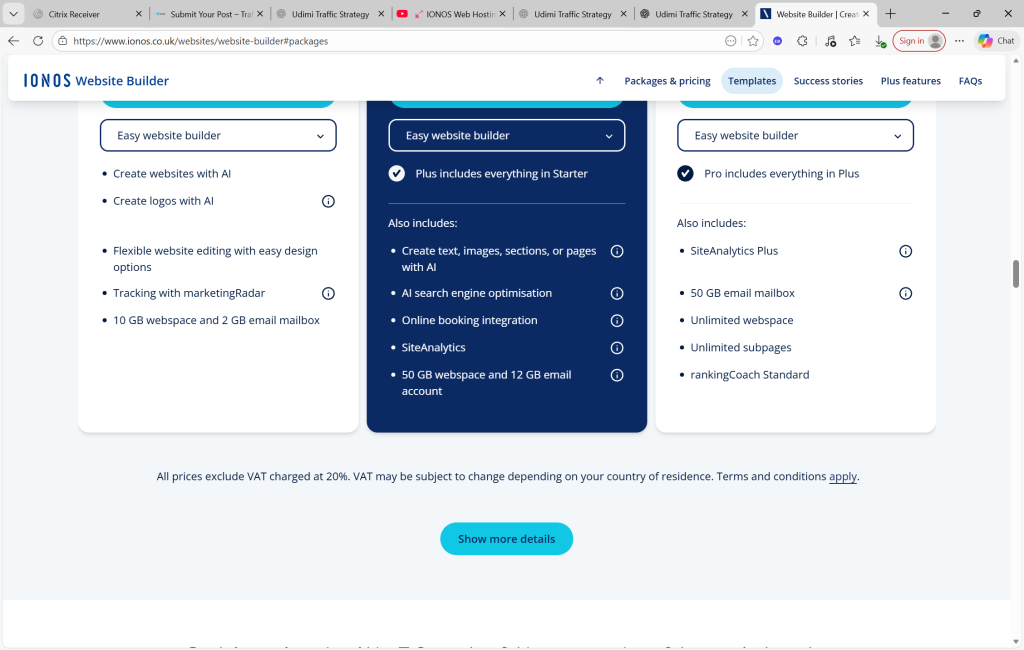1024x650 pixels.
Task: Click checkmark beside Pro includes everything in Plus
Action: coord(685,174)
